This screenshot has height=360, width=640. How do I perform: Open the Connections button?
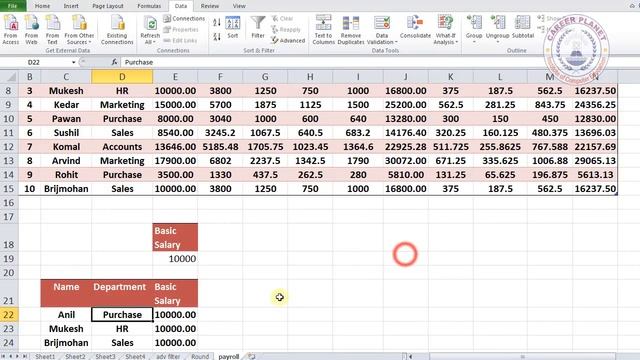184,19
